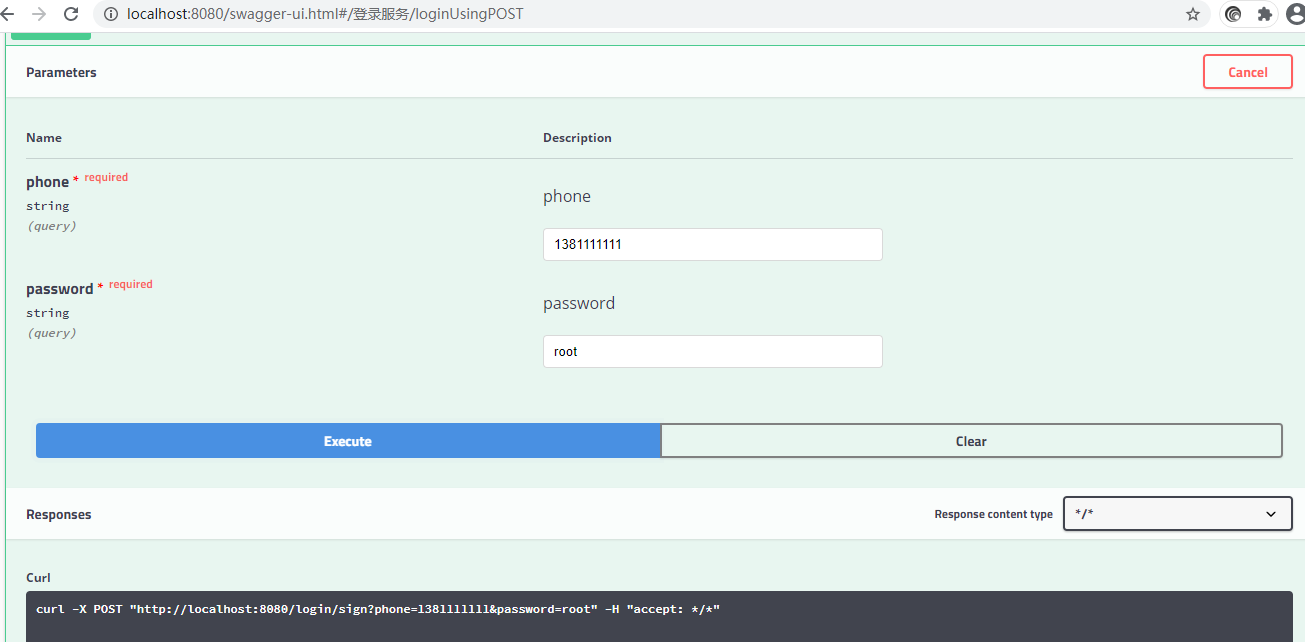Click the phone parameter name

(x=47, y=182)
